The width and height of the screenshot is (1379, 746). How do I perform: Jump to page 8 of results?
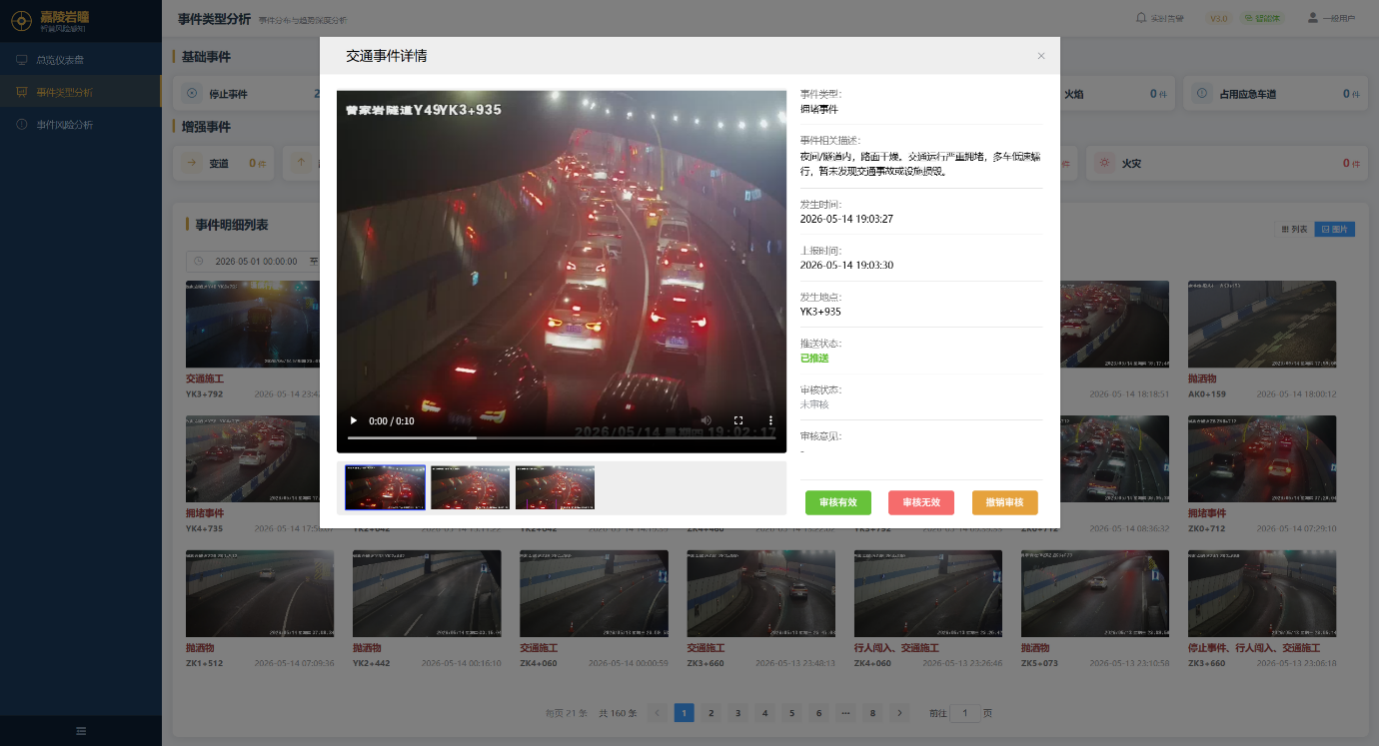point(873,713)
